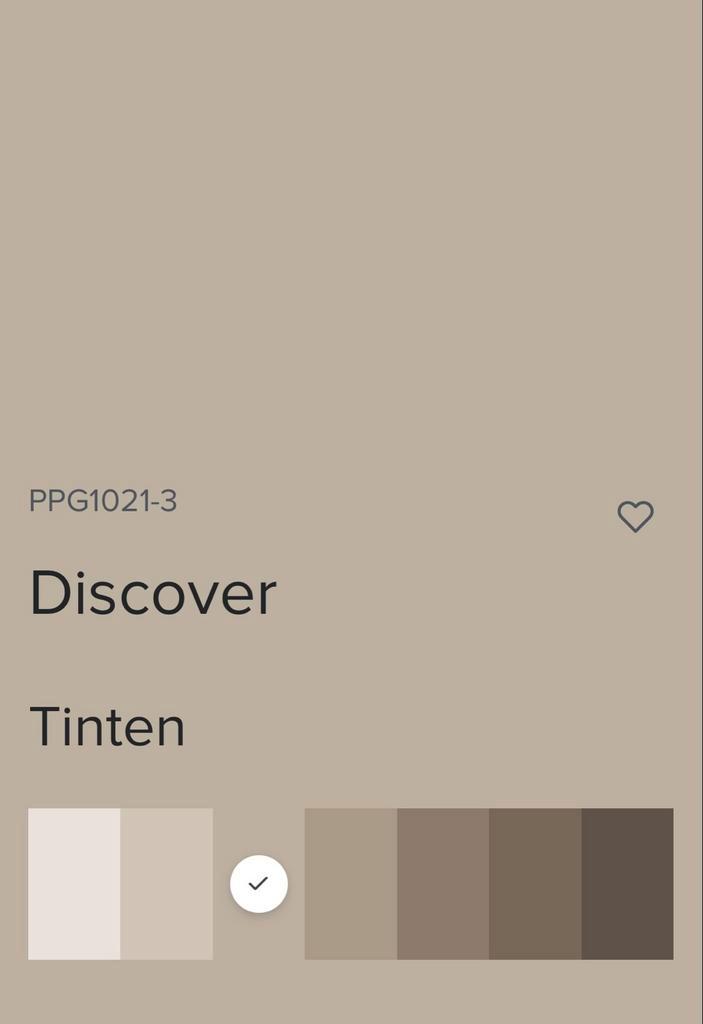
Task: Click the checkmark circle for the selected tint
Action: (x=259, y=884)
